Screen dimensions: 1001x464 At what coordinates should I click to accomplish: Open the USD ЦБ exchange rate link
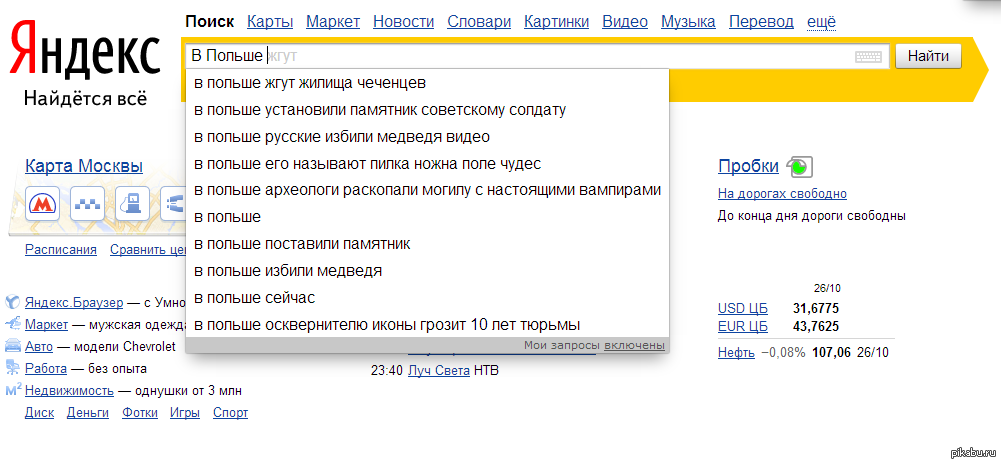(x=741, y=308)
